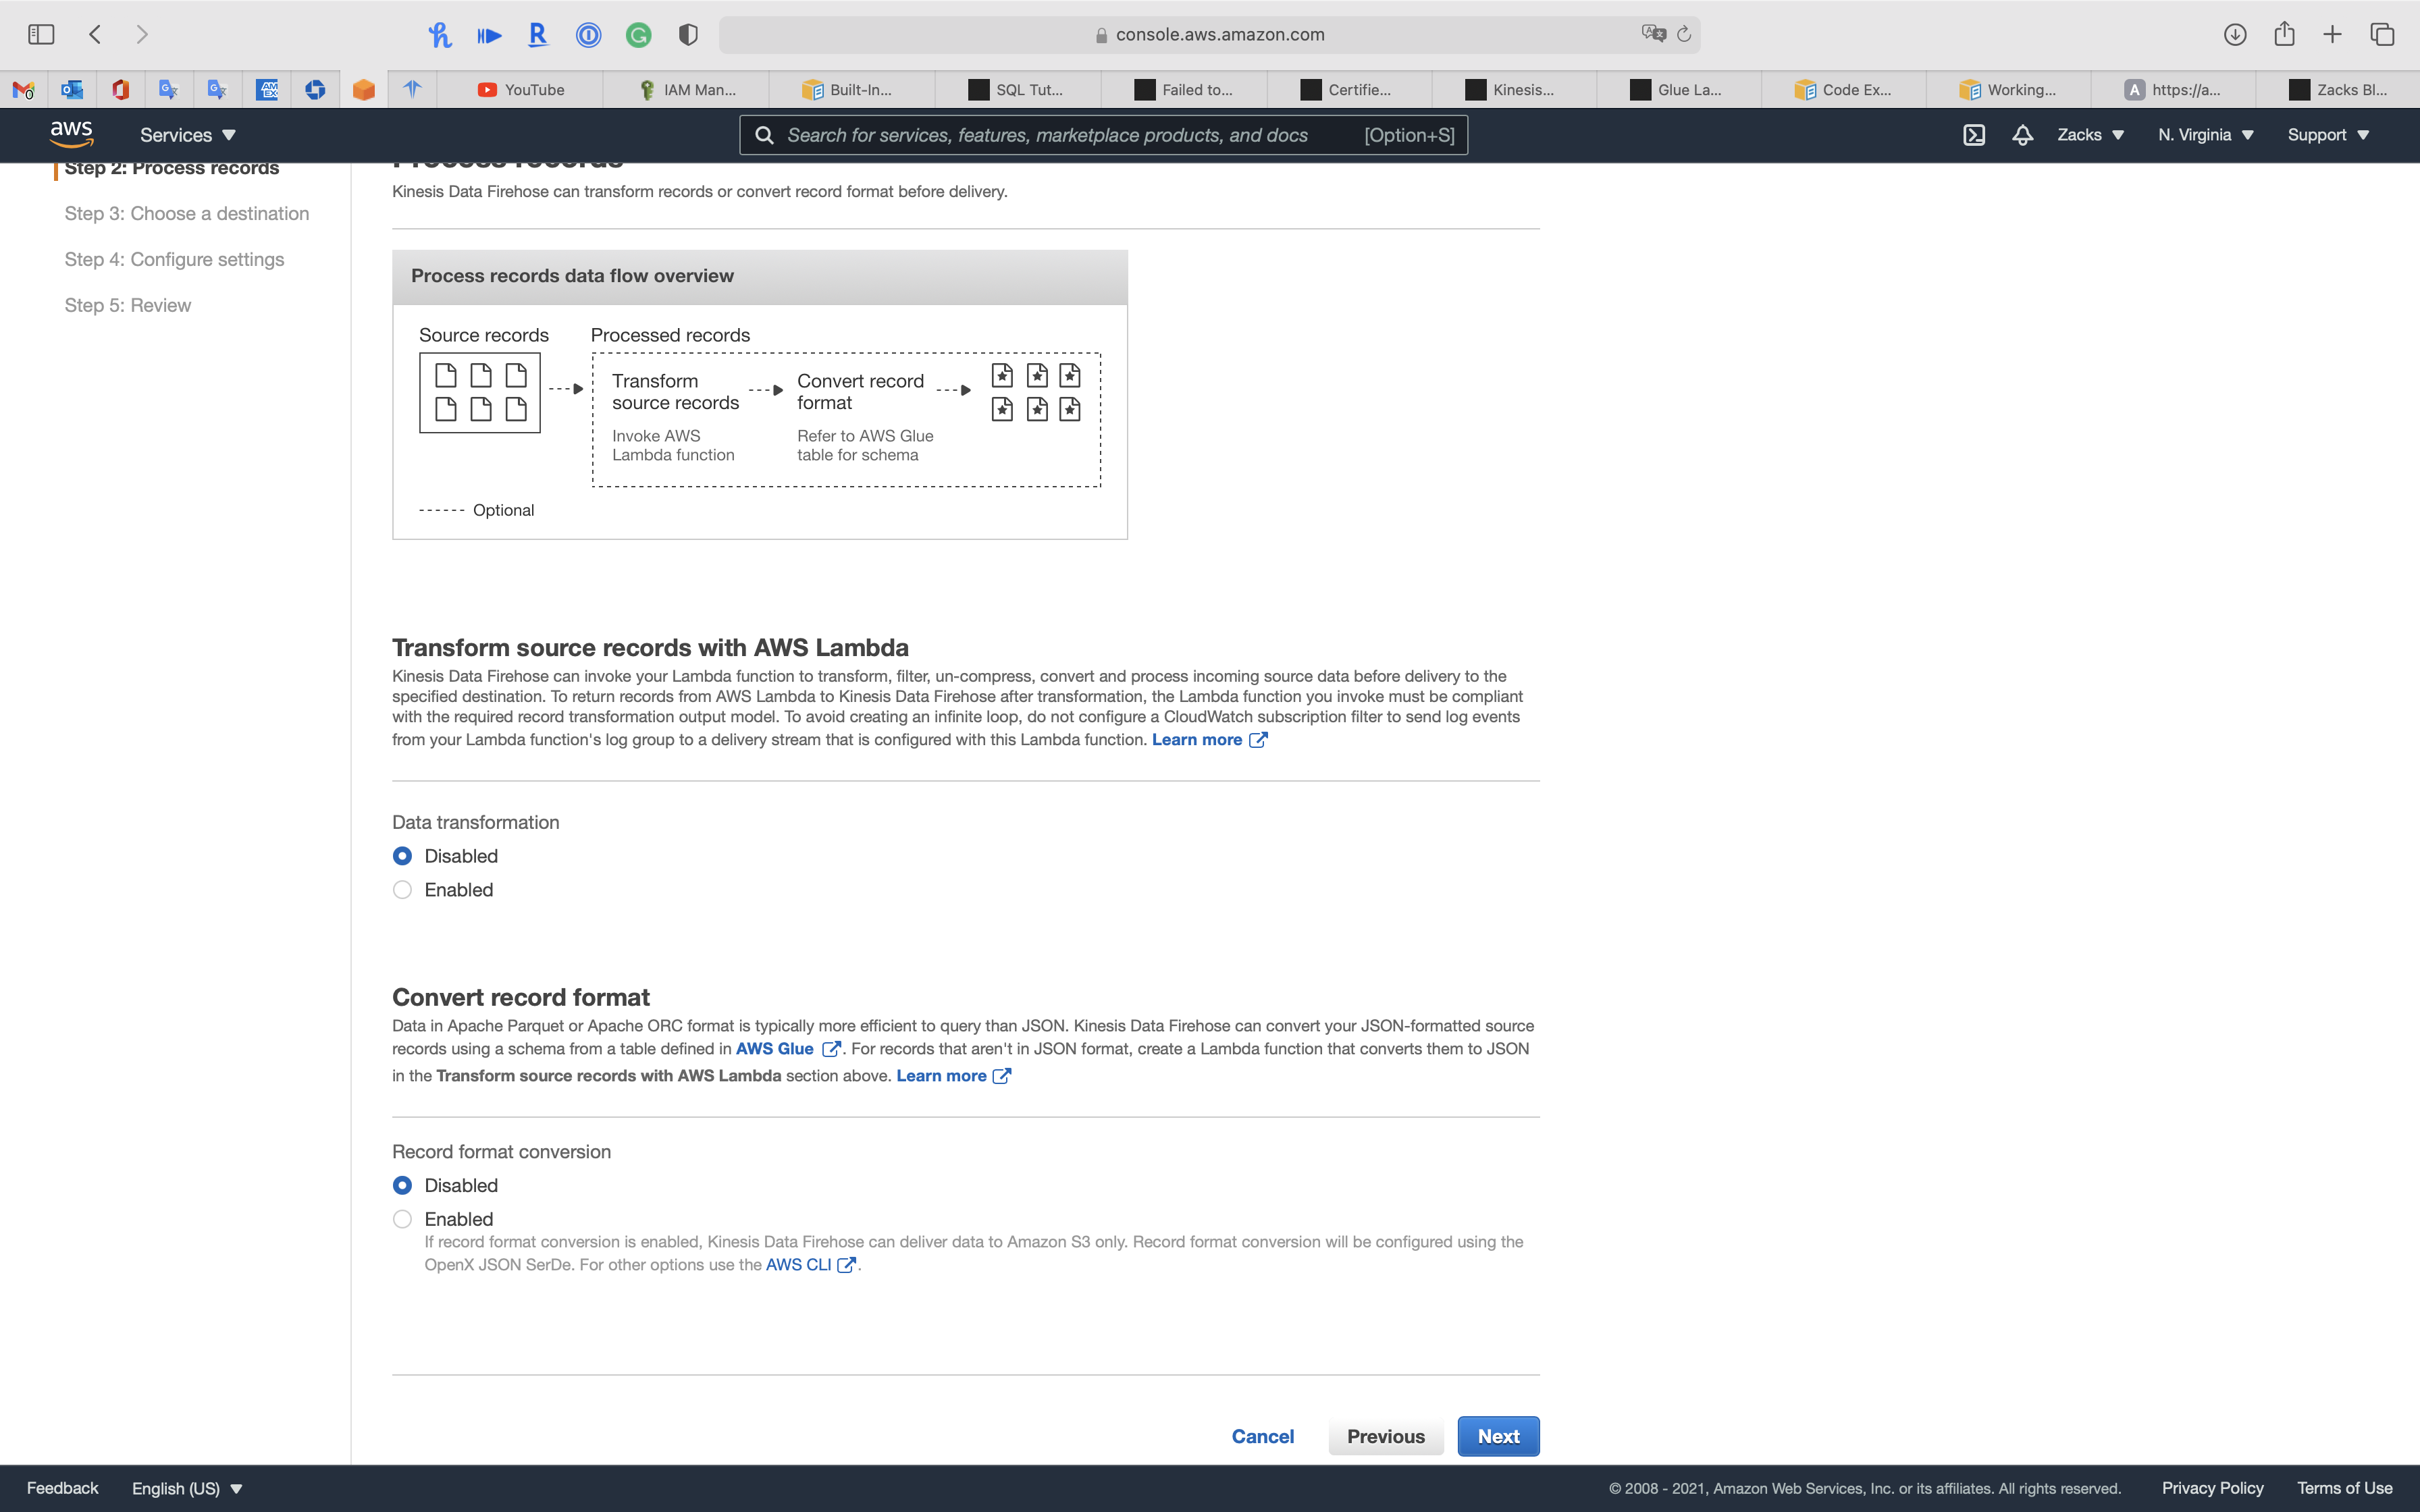Expand the Zacks account dropdown
Image resolution: width=2420 pixels, height=1512 pixels.
2090,135
